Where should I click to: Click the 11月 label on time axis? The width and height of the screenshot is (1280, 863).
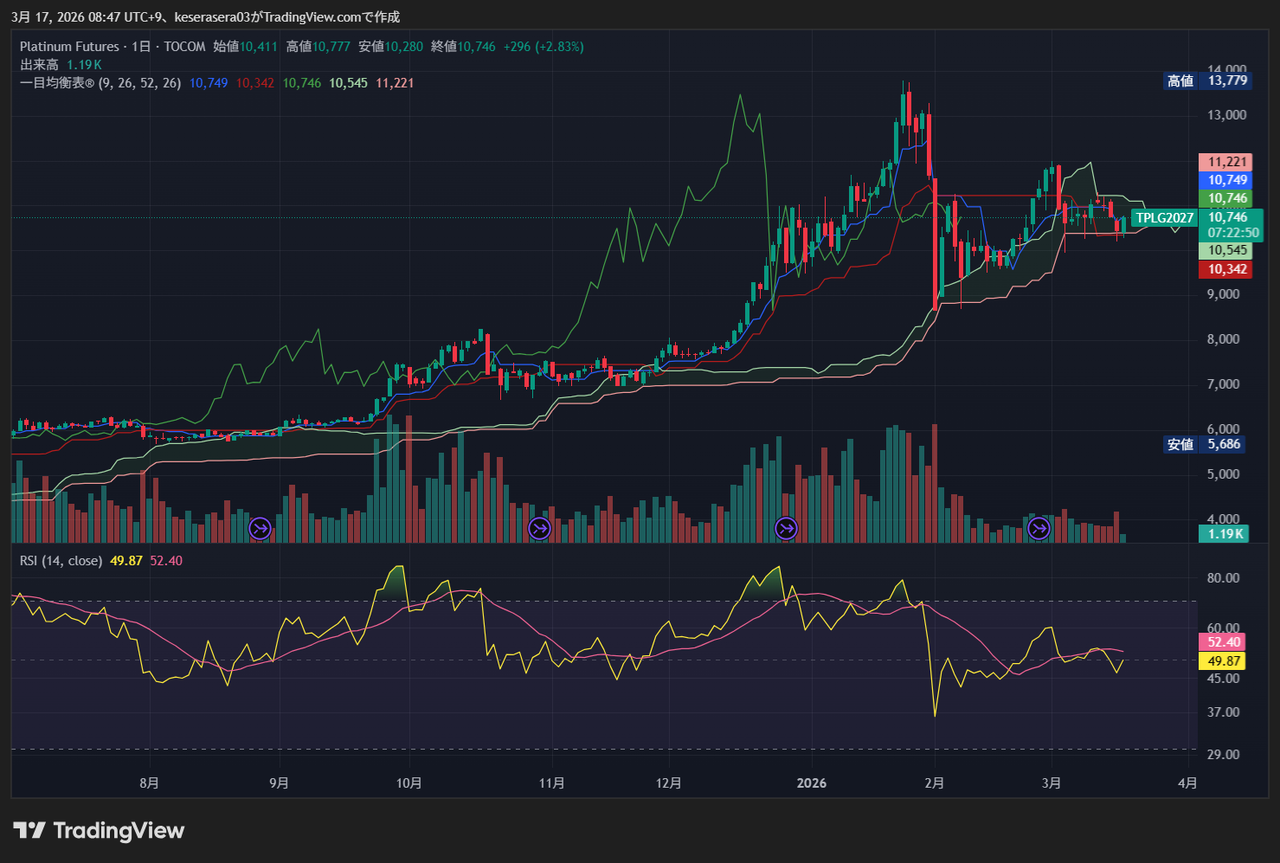(x=551, y=783)
